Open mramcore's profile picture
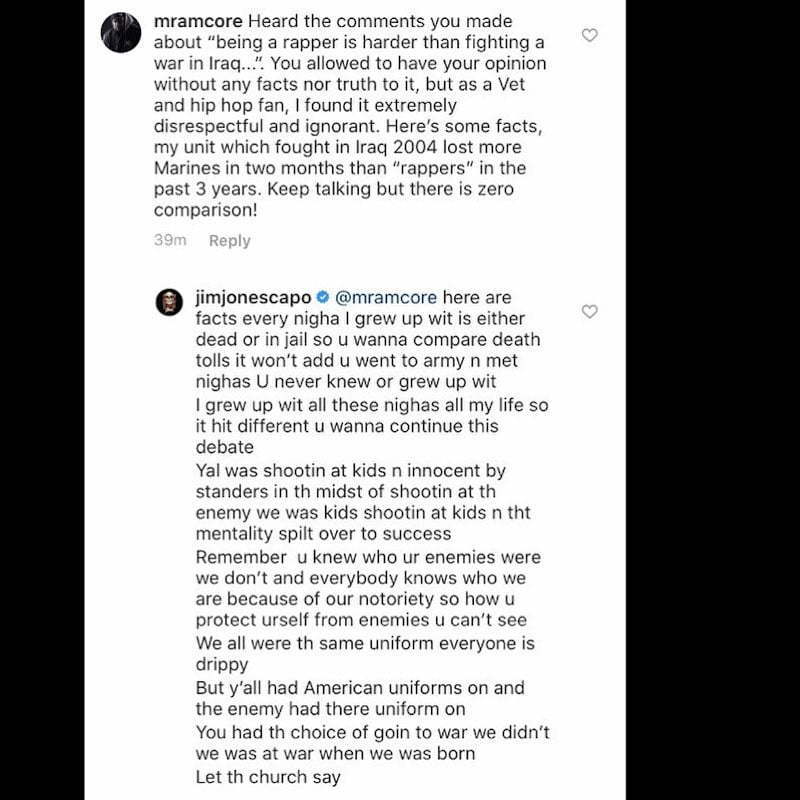This screenshot has width=800, height=800. [121, 32]
